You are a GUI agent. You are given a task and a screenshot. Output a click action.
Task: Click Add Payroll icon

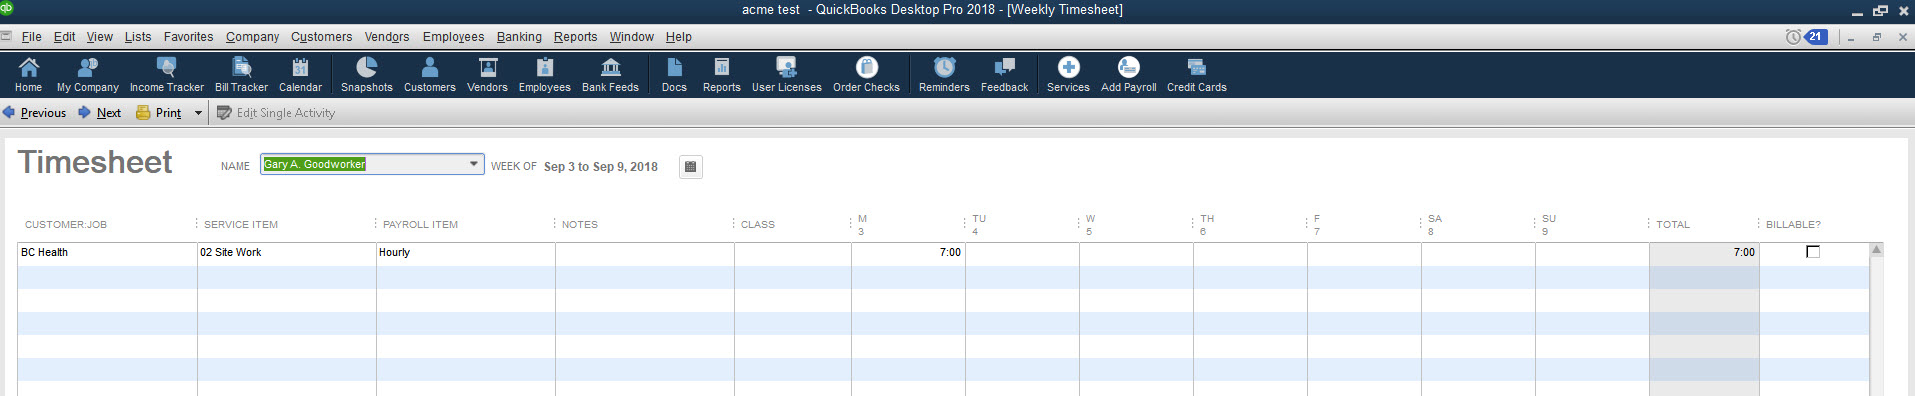pos(1129,75)
